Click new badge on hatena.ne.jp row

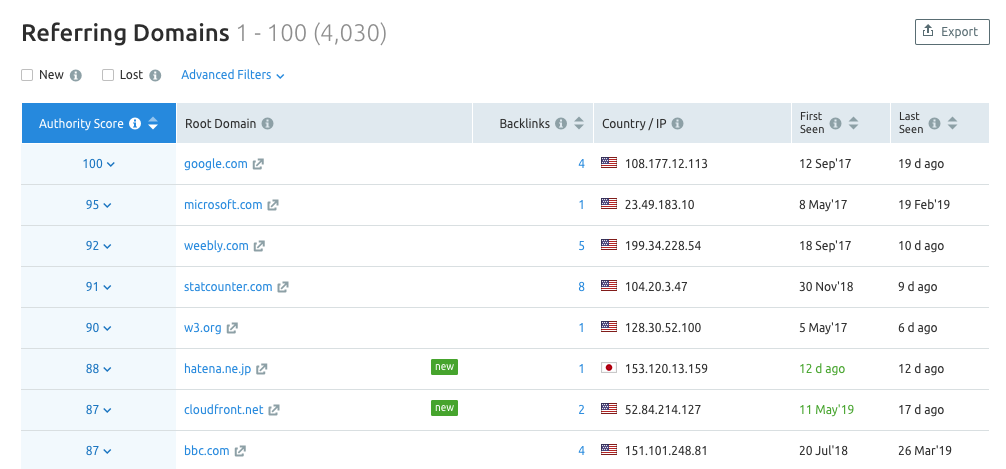pos(444,367)
